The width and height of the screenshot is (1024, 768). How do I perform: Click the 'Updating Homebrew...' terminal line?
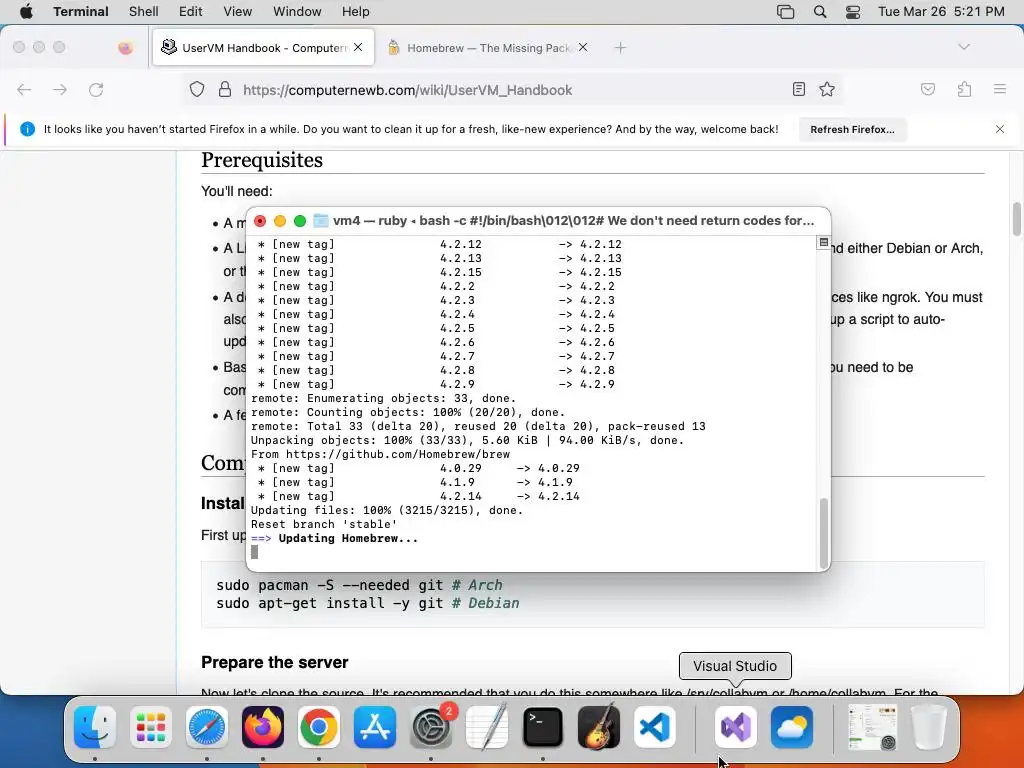(334, 539)
